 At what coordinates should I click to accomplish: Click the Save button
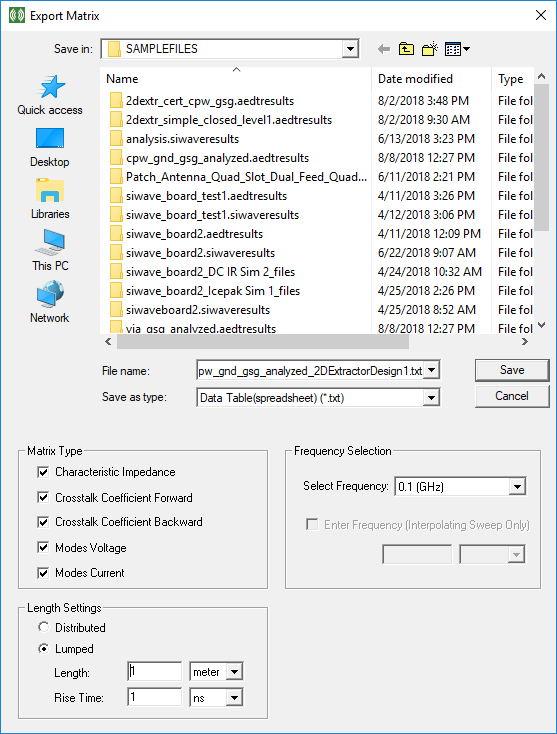[512, 370]
